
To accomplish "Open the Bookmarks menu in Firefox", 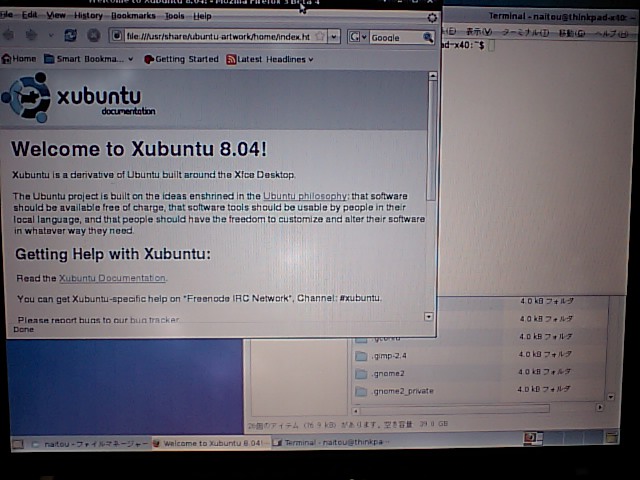I will pos(133,16).
